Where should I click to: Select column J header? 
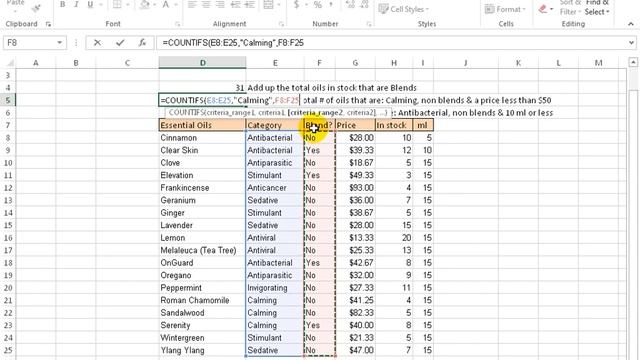click(465, 63)
